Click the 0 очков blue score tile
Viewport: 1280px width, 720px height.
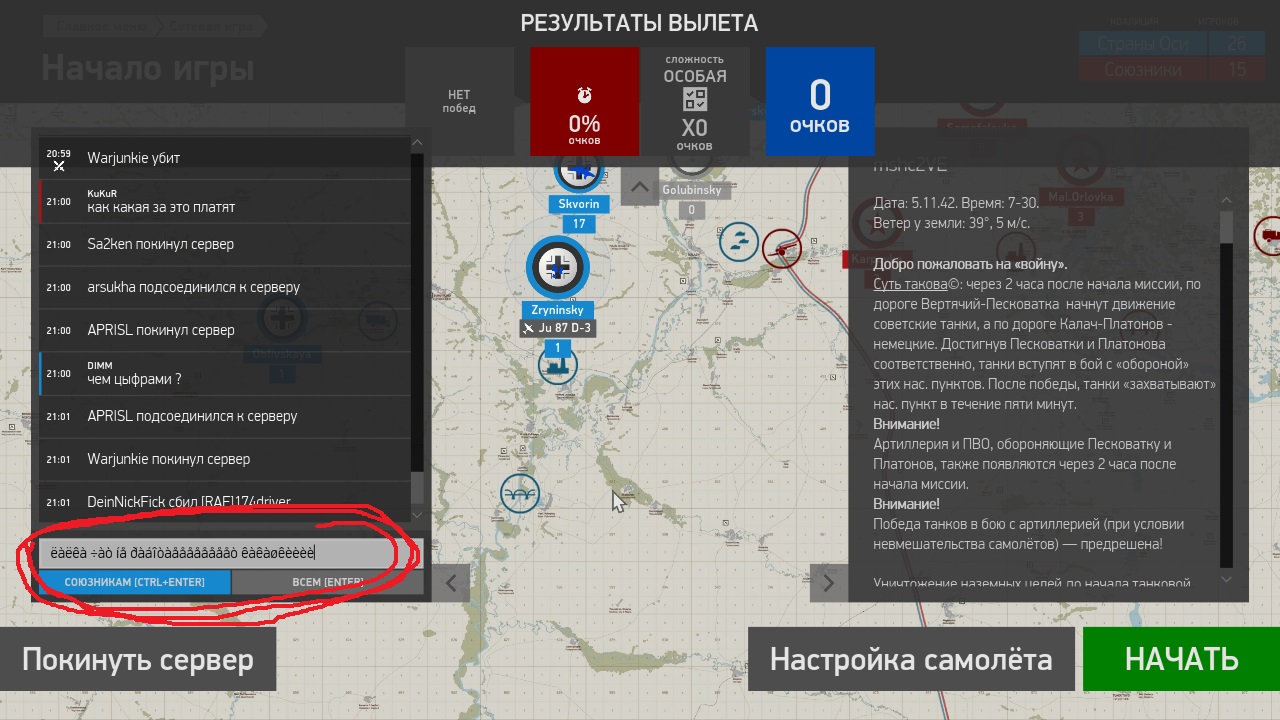(x=820, y=102)
